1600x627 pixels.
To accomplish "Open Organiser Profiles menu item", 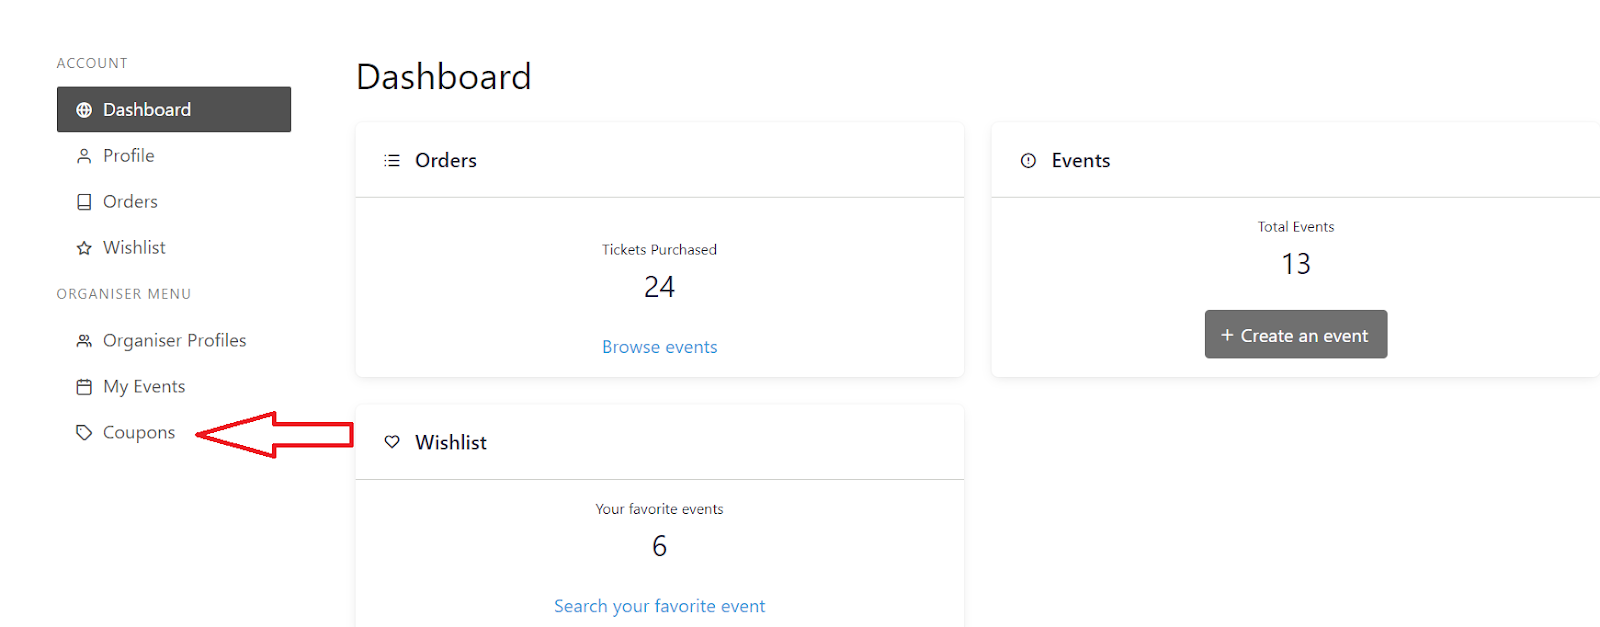I will (x=174, y=341).
